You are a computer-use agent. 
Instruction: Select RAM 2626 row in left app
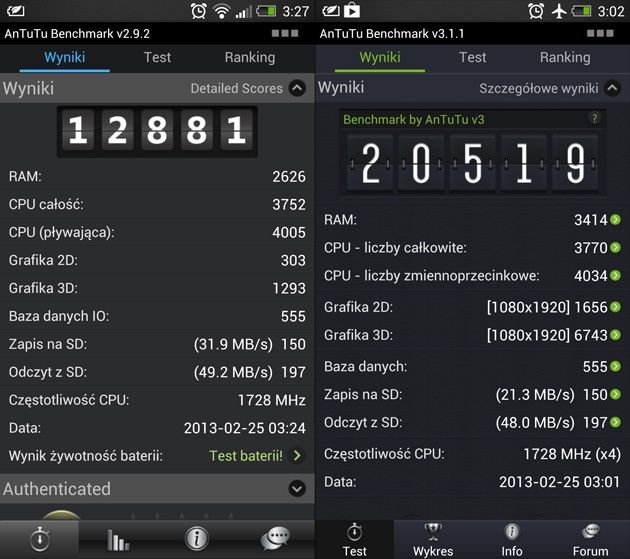point(157,176)
